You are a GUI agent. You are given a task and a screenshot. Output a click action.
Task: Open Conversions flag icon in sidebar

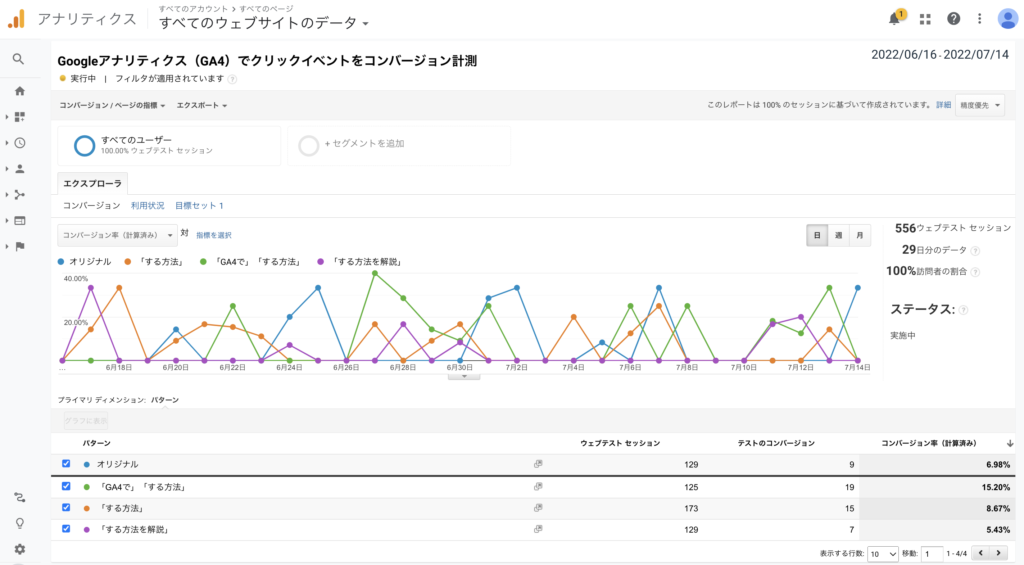(20, 246)
